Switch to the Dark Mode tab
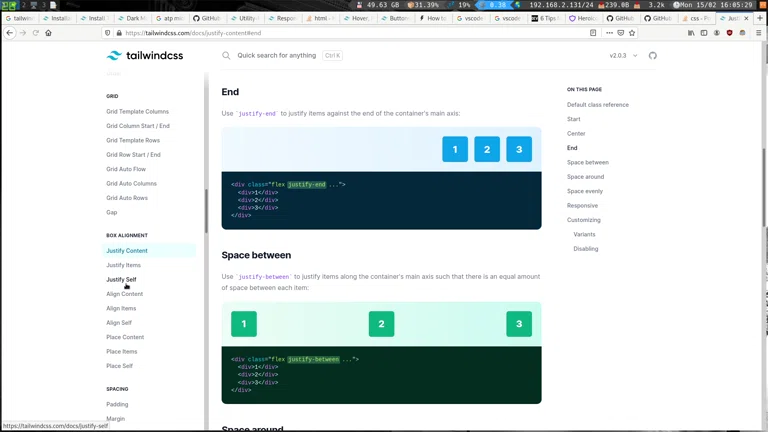The height and width of the screenshot is (432, 768). [132, 18]
